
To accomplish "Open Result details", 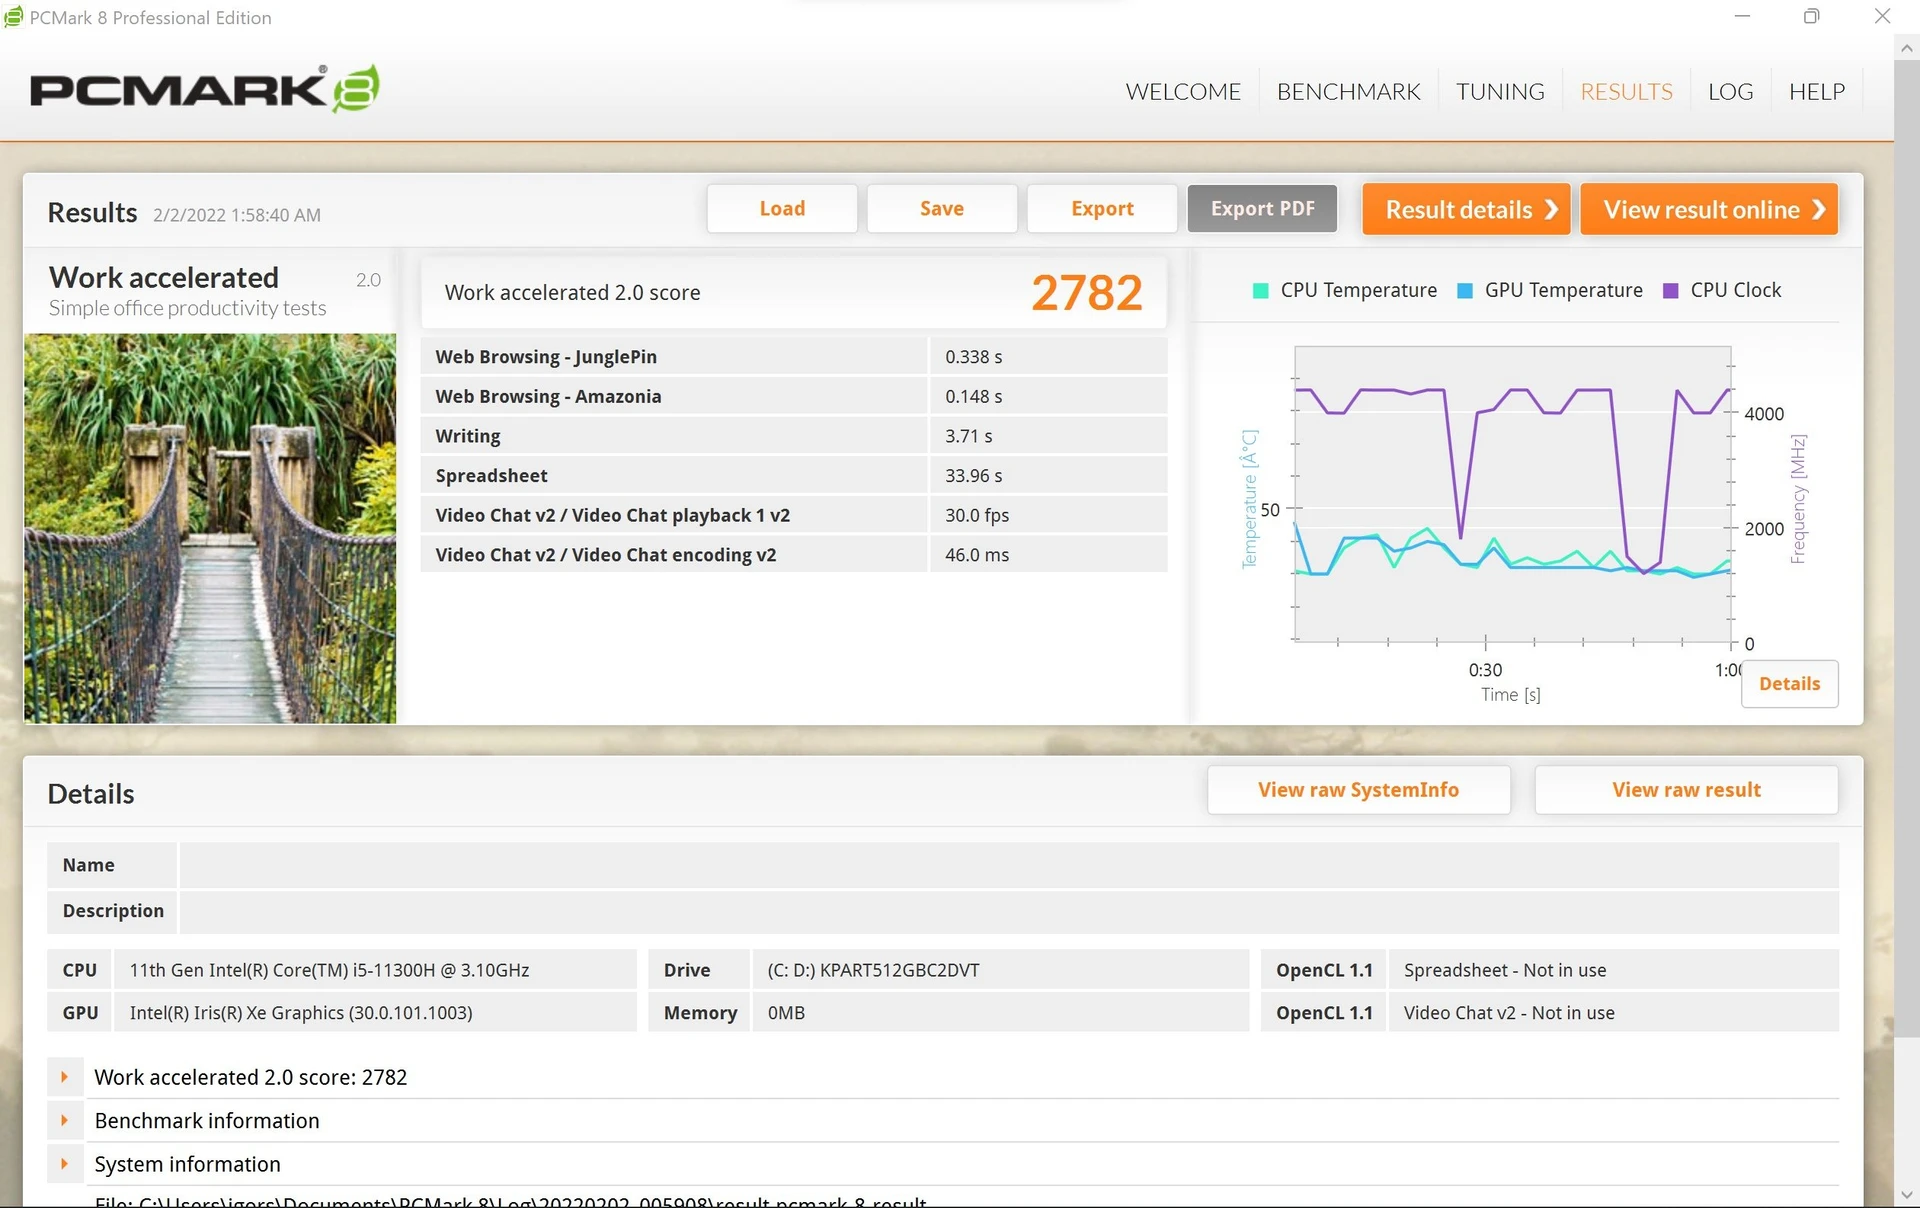I will point(1466,209).
